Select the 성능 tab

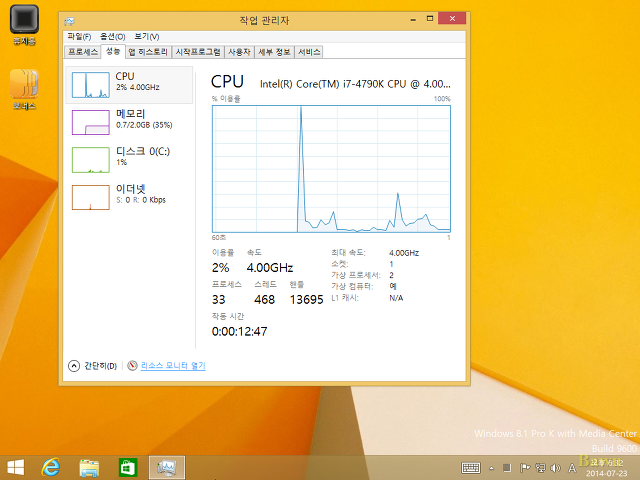pos(113,51)
